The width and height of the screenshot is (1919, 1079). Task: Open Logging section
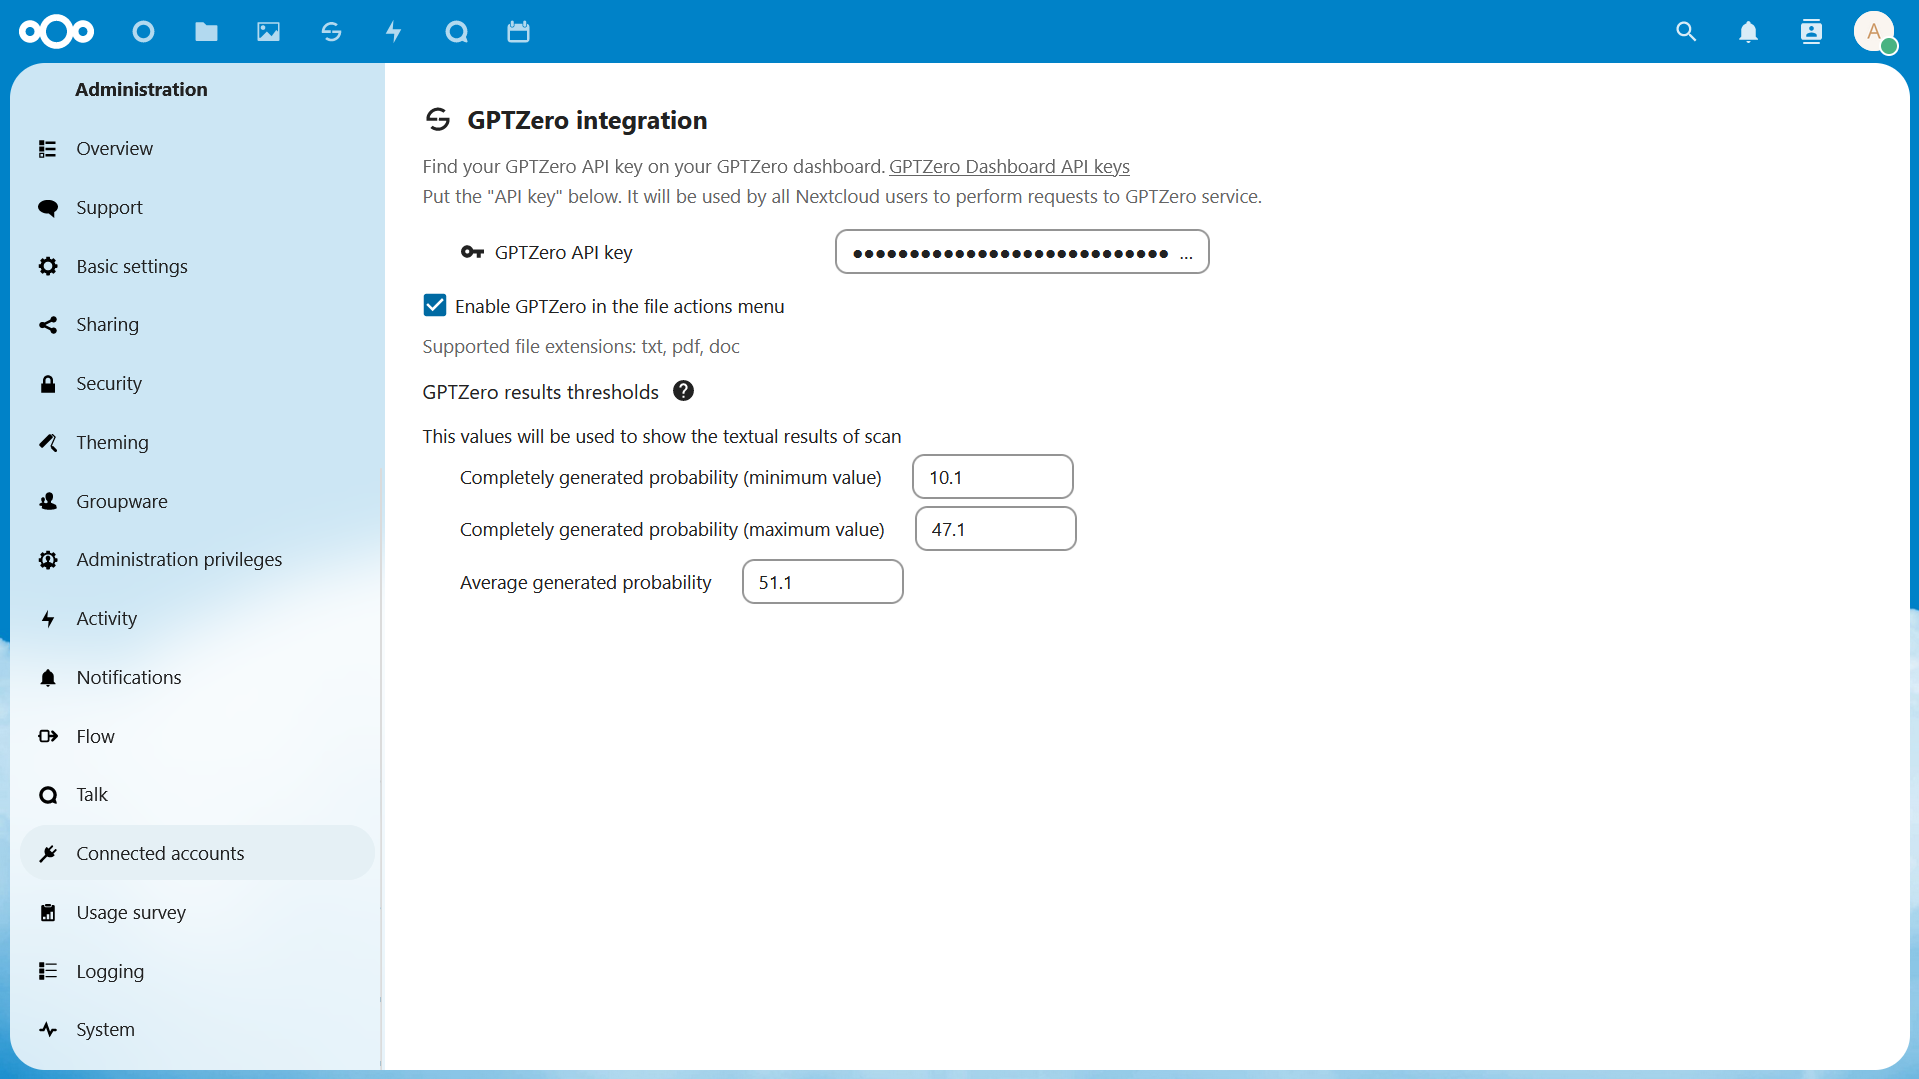(197, 971)
